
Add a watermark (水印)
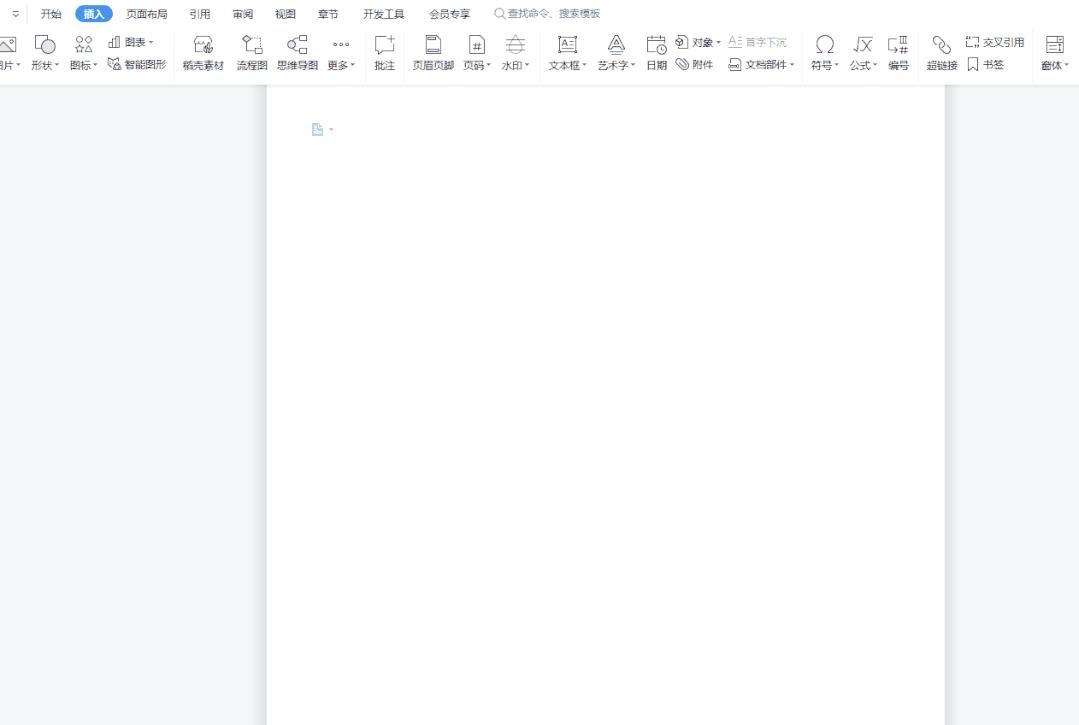[515, 53]
